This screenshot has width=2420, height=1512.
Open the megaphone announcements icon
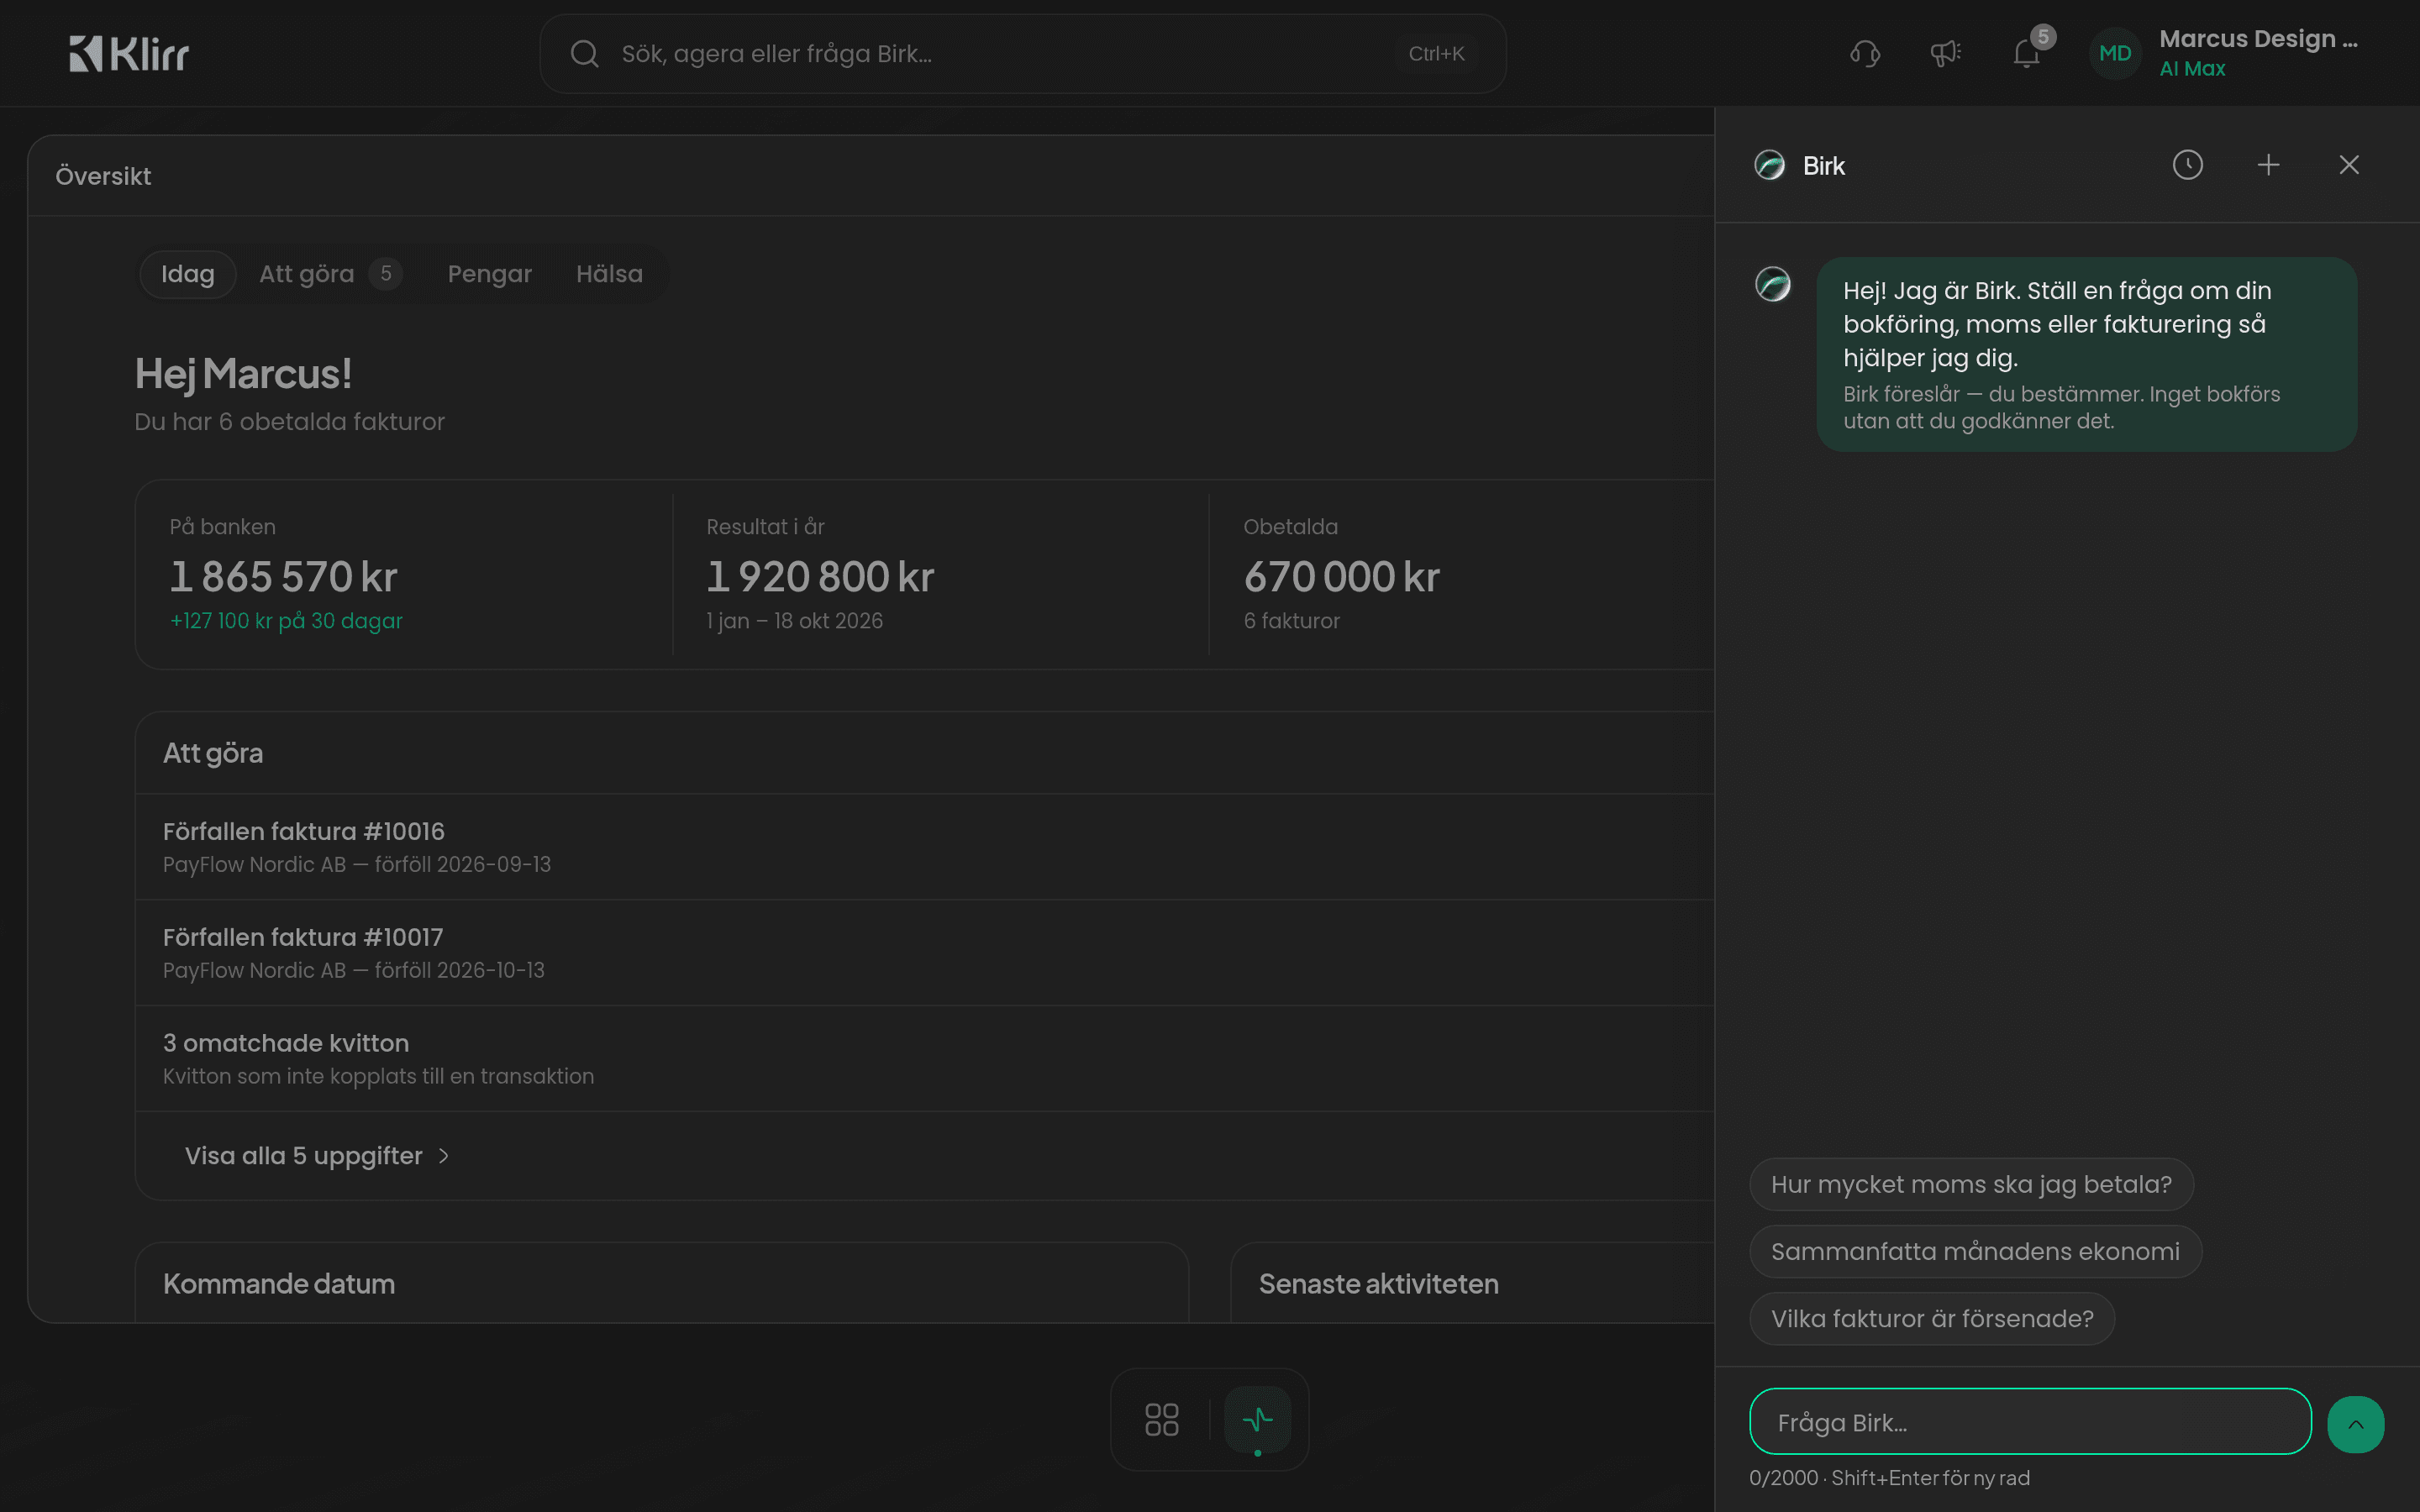[1945, 54]
